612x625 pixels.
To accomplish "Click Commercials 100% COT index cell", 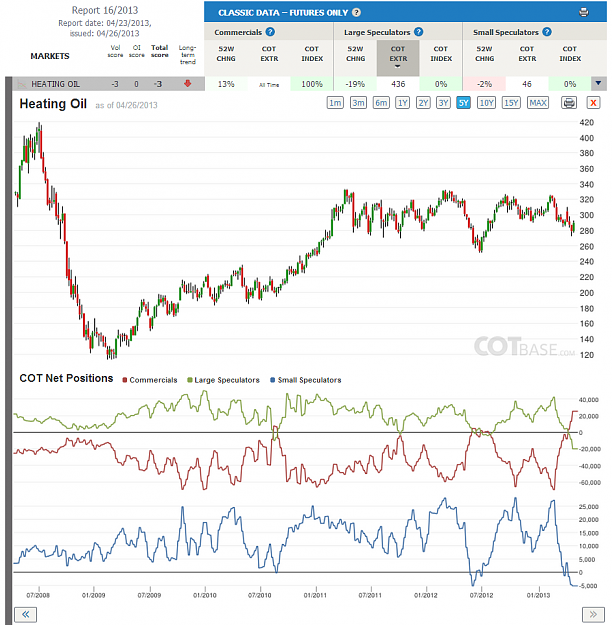I will [312, 84].
